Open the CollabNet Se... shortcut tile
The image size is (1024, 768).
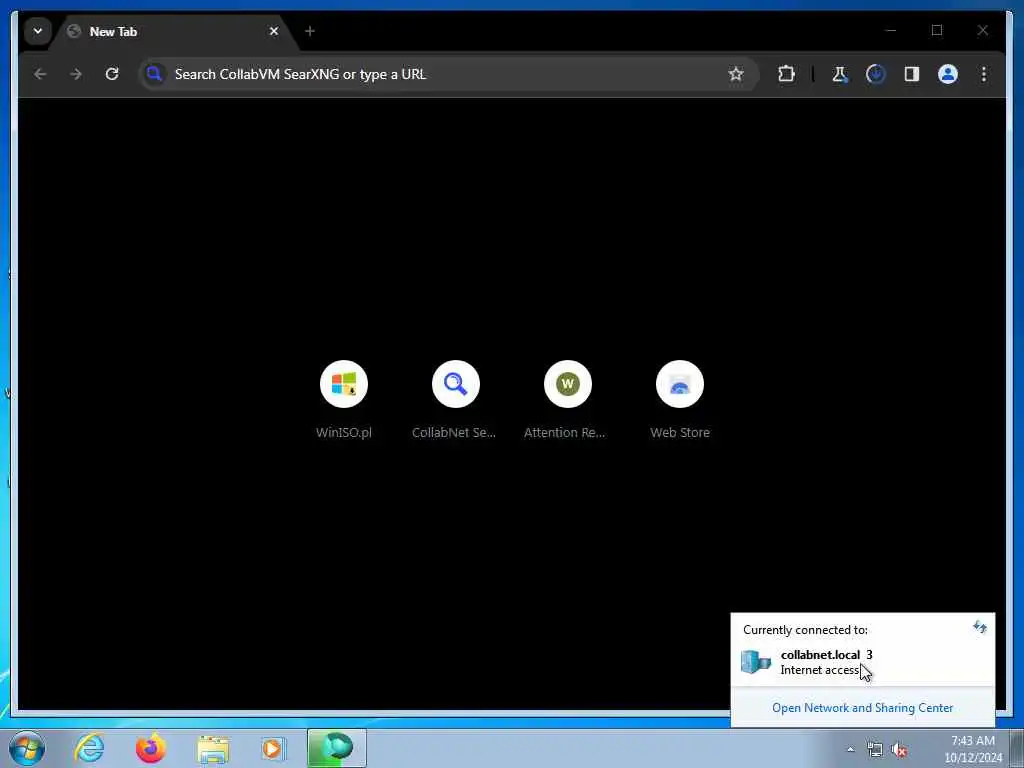pos(456,400)
